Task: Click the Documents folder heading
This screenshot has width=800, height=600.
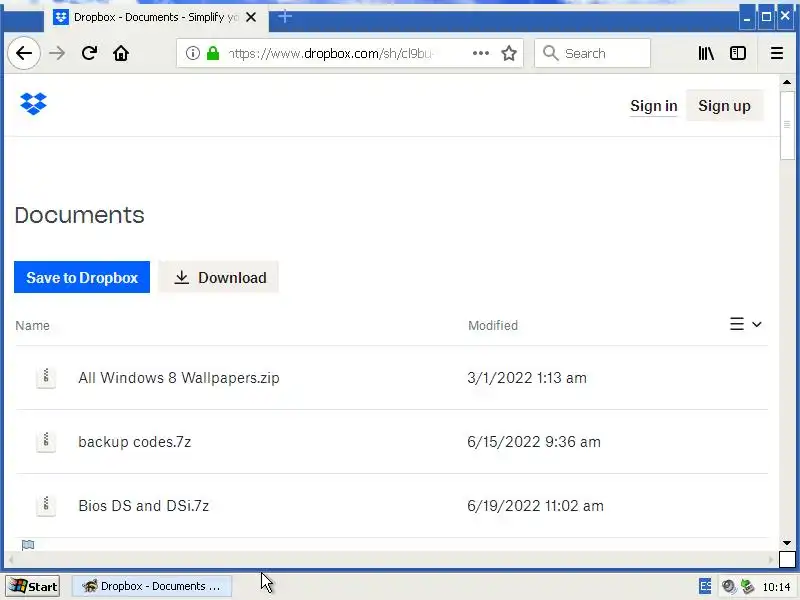Action: tap(80, 215)
